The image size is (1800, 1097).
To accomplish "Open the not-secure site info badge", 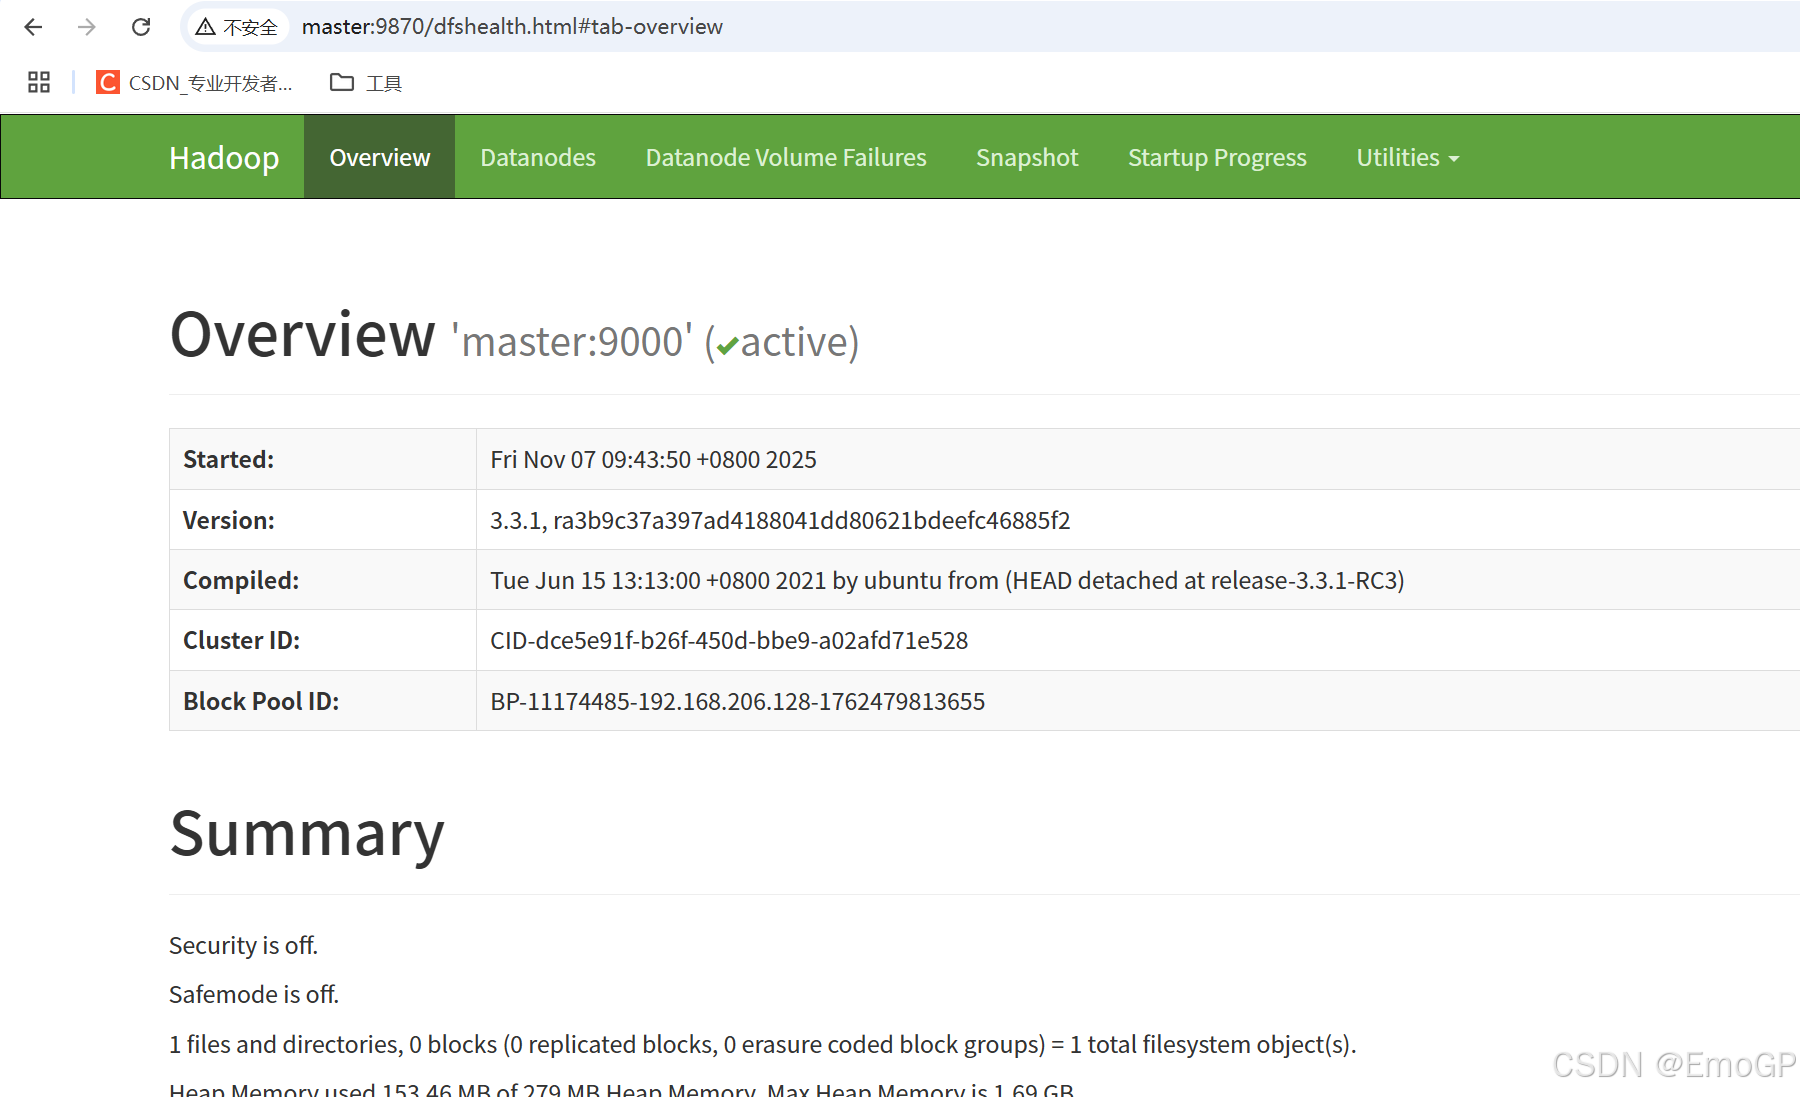I will (237, 27).
